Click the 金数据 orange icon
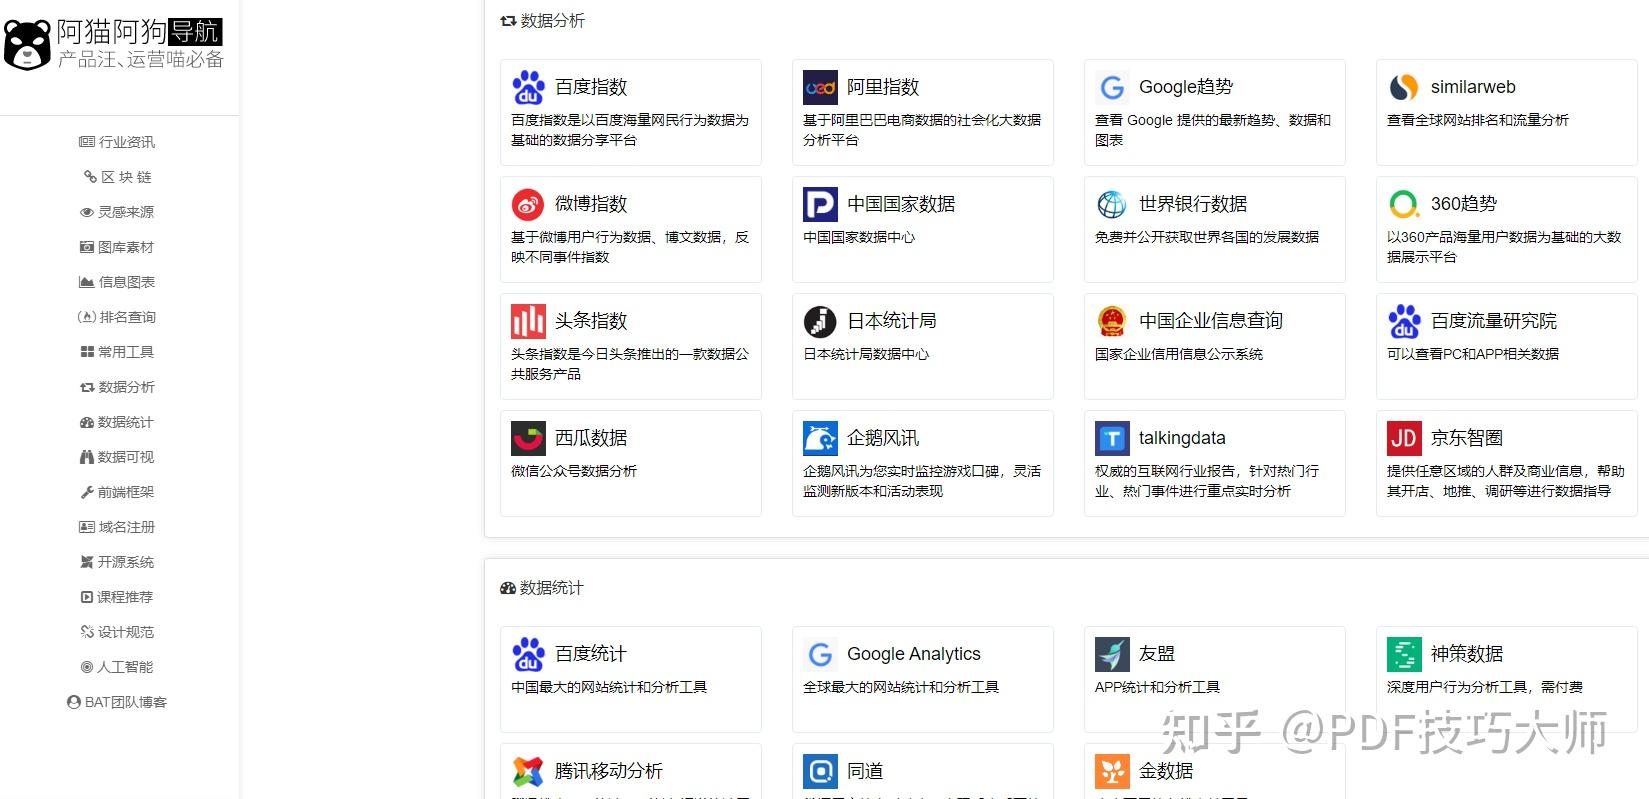This screenshot has width=1649, height=799. pyautogui.click(x=1112, y=772)
